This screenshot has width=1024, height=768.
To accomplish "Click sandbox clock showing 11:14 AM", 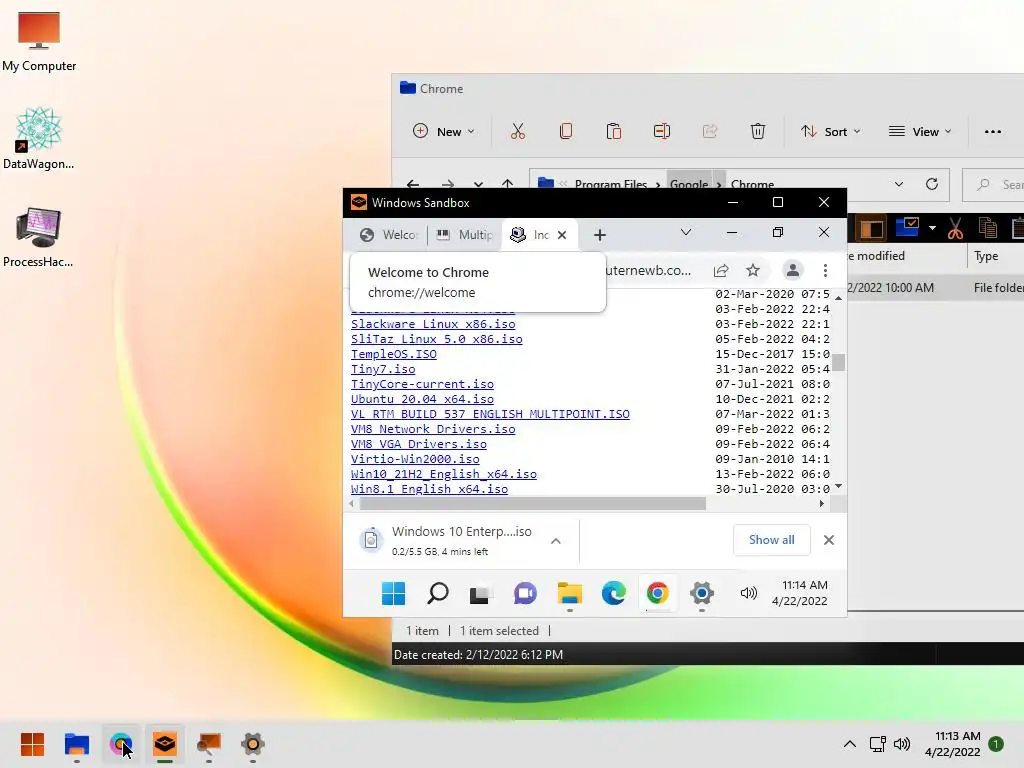I will (x=799, y=593).
